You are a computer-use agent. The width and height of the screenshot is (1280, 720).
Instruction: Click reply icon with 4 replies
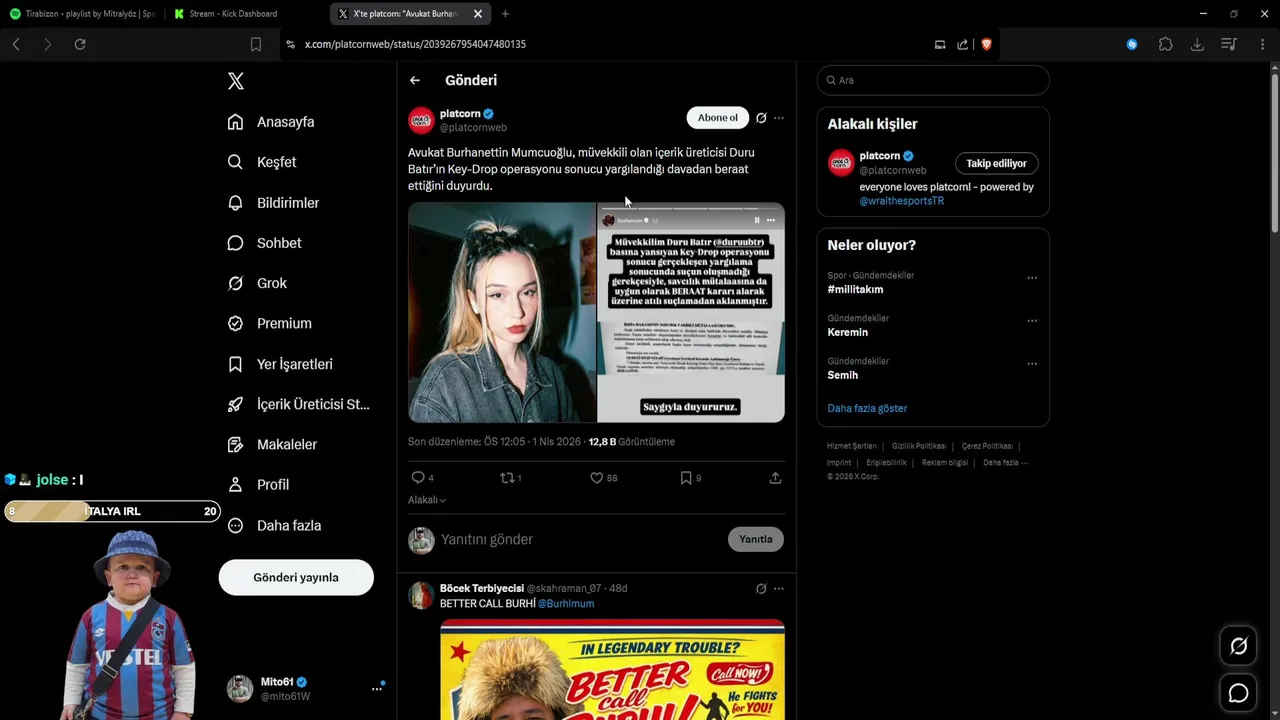click(x=418, y=478)
